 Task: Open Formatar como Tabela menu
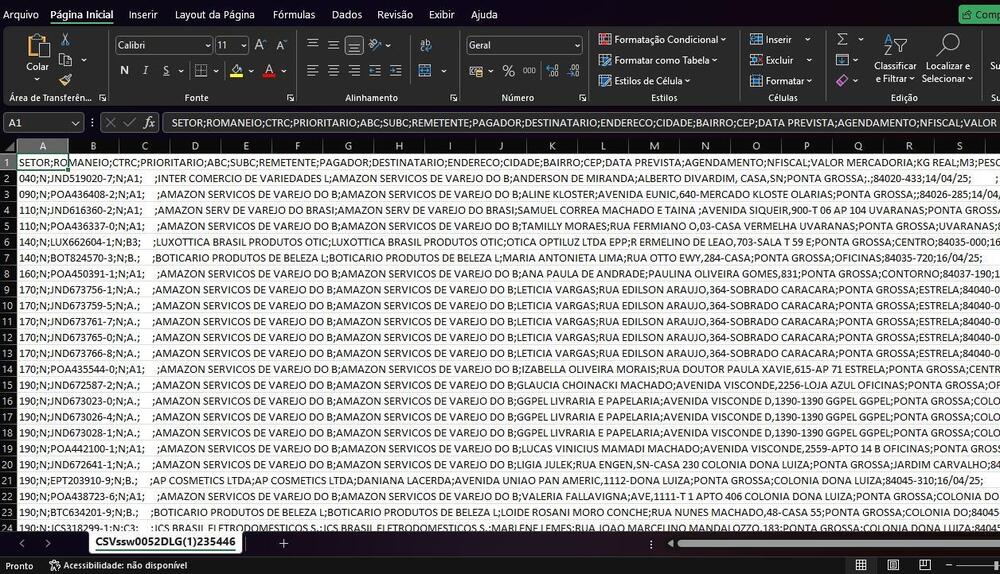click(x=658, y=60)
